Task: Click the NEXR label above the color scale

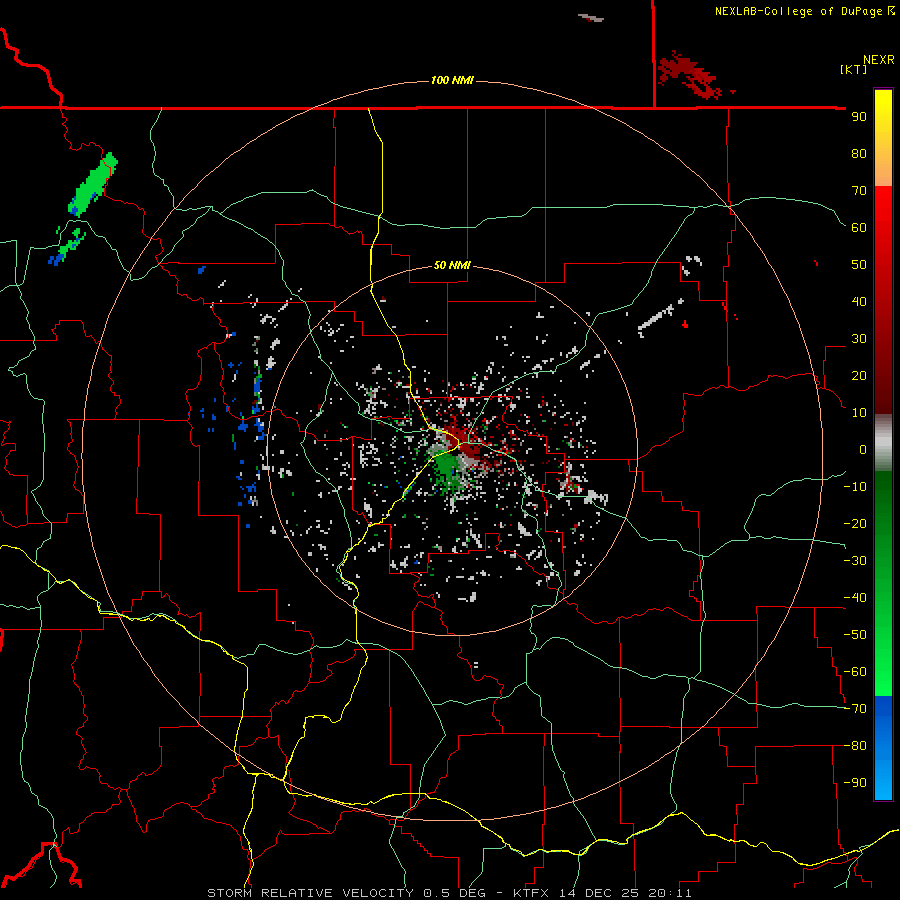Action: click(879, 60)
